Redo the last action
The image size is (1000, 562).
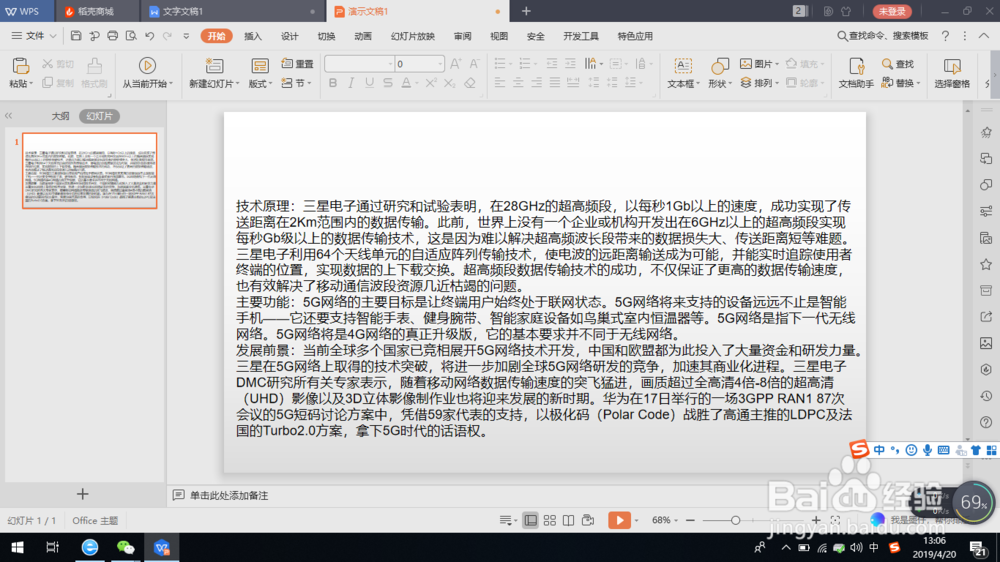pyautogui.click(x=167, y=36)
